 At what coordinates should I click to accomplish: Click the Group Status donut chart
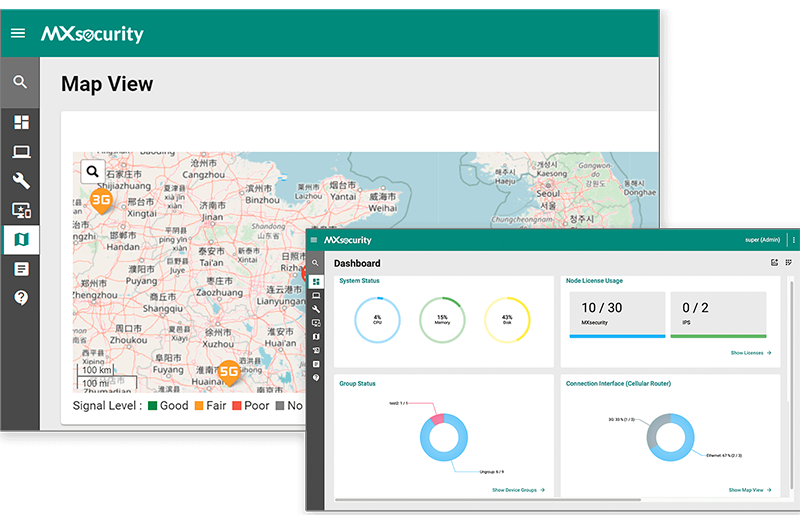[x=444, y=437]
